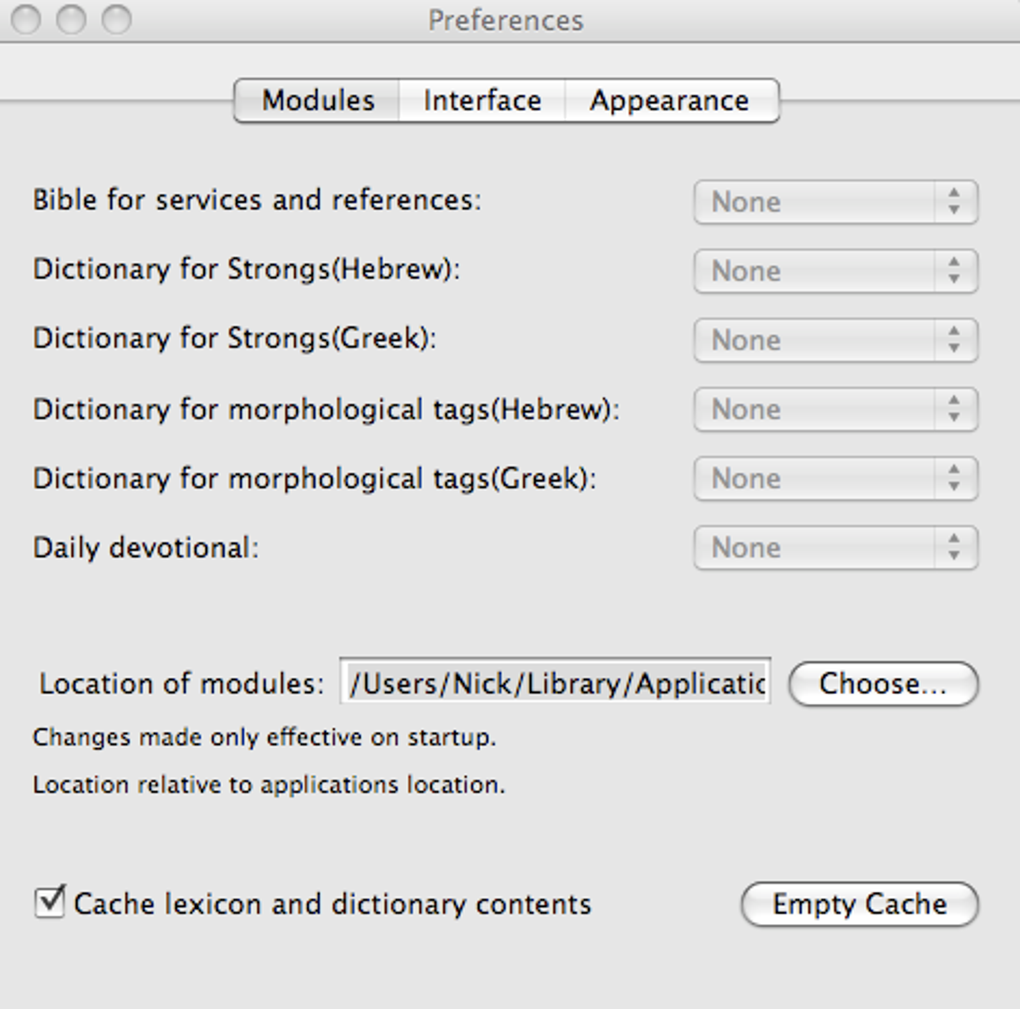Close the Preferences window
1020x1009 pixels.
(x=26, y=19)
